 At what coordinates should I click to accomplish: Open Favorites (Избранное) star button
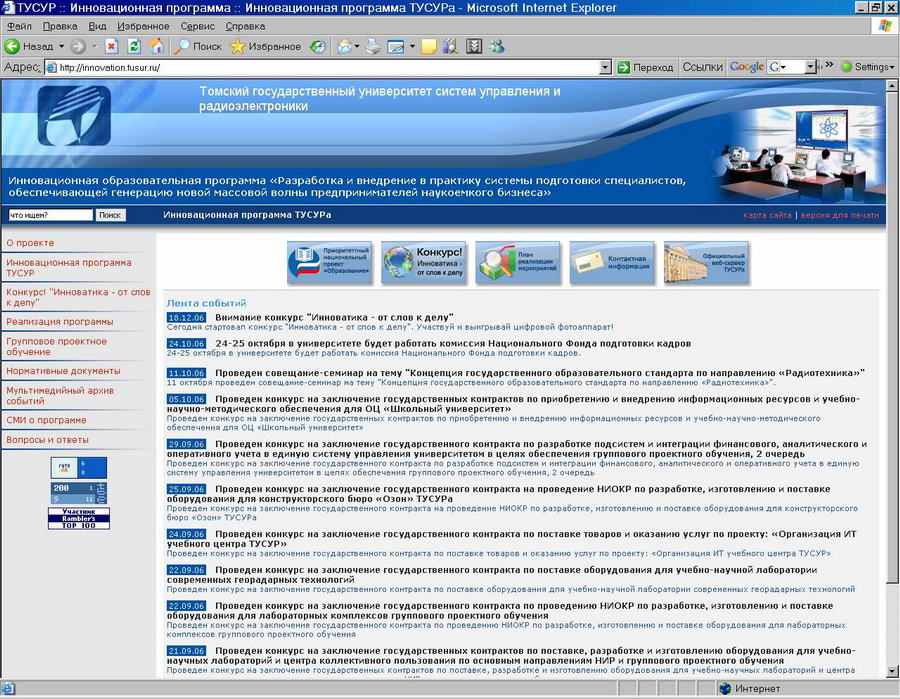(x=265, y=46)
